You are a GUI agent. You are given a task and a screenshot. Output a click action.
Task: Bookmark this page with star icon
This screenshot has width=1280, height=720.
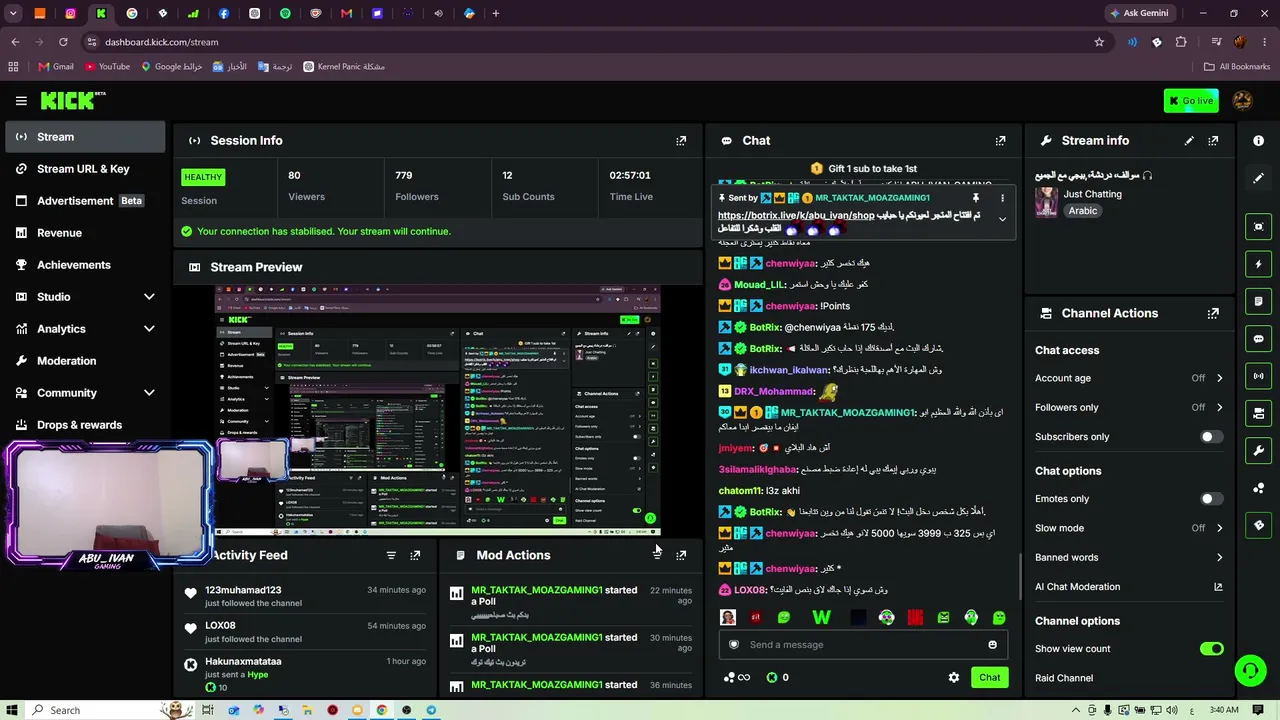click(x=1099, y=42)
